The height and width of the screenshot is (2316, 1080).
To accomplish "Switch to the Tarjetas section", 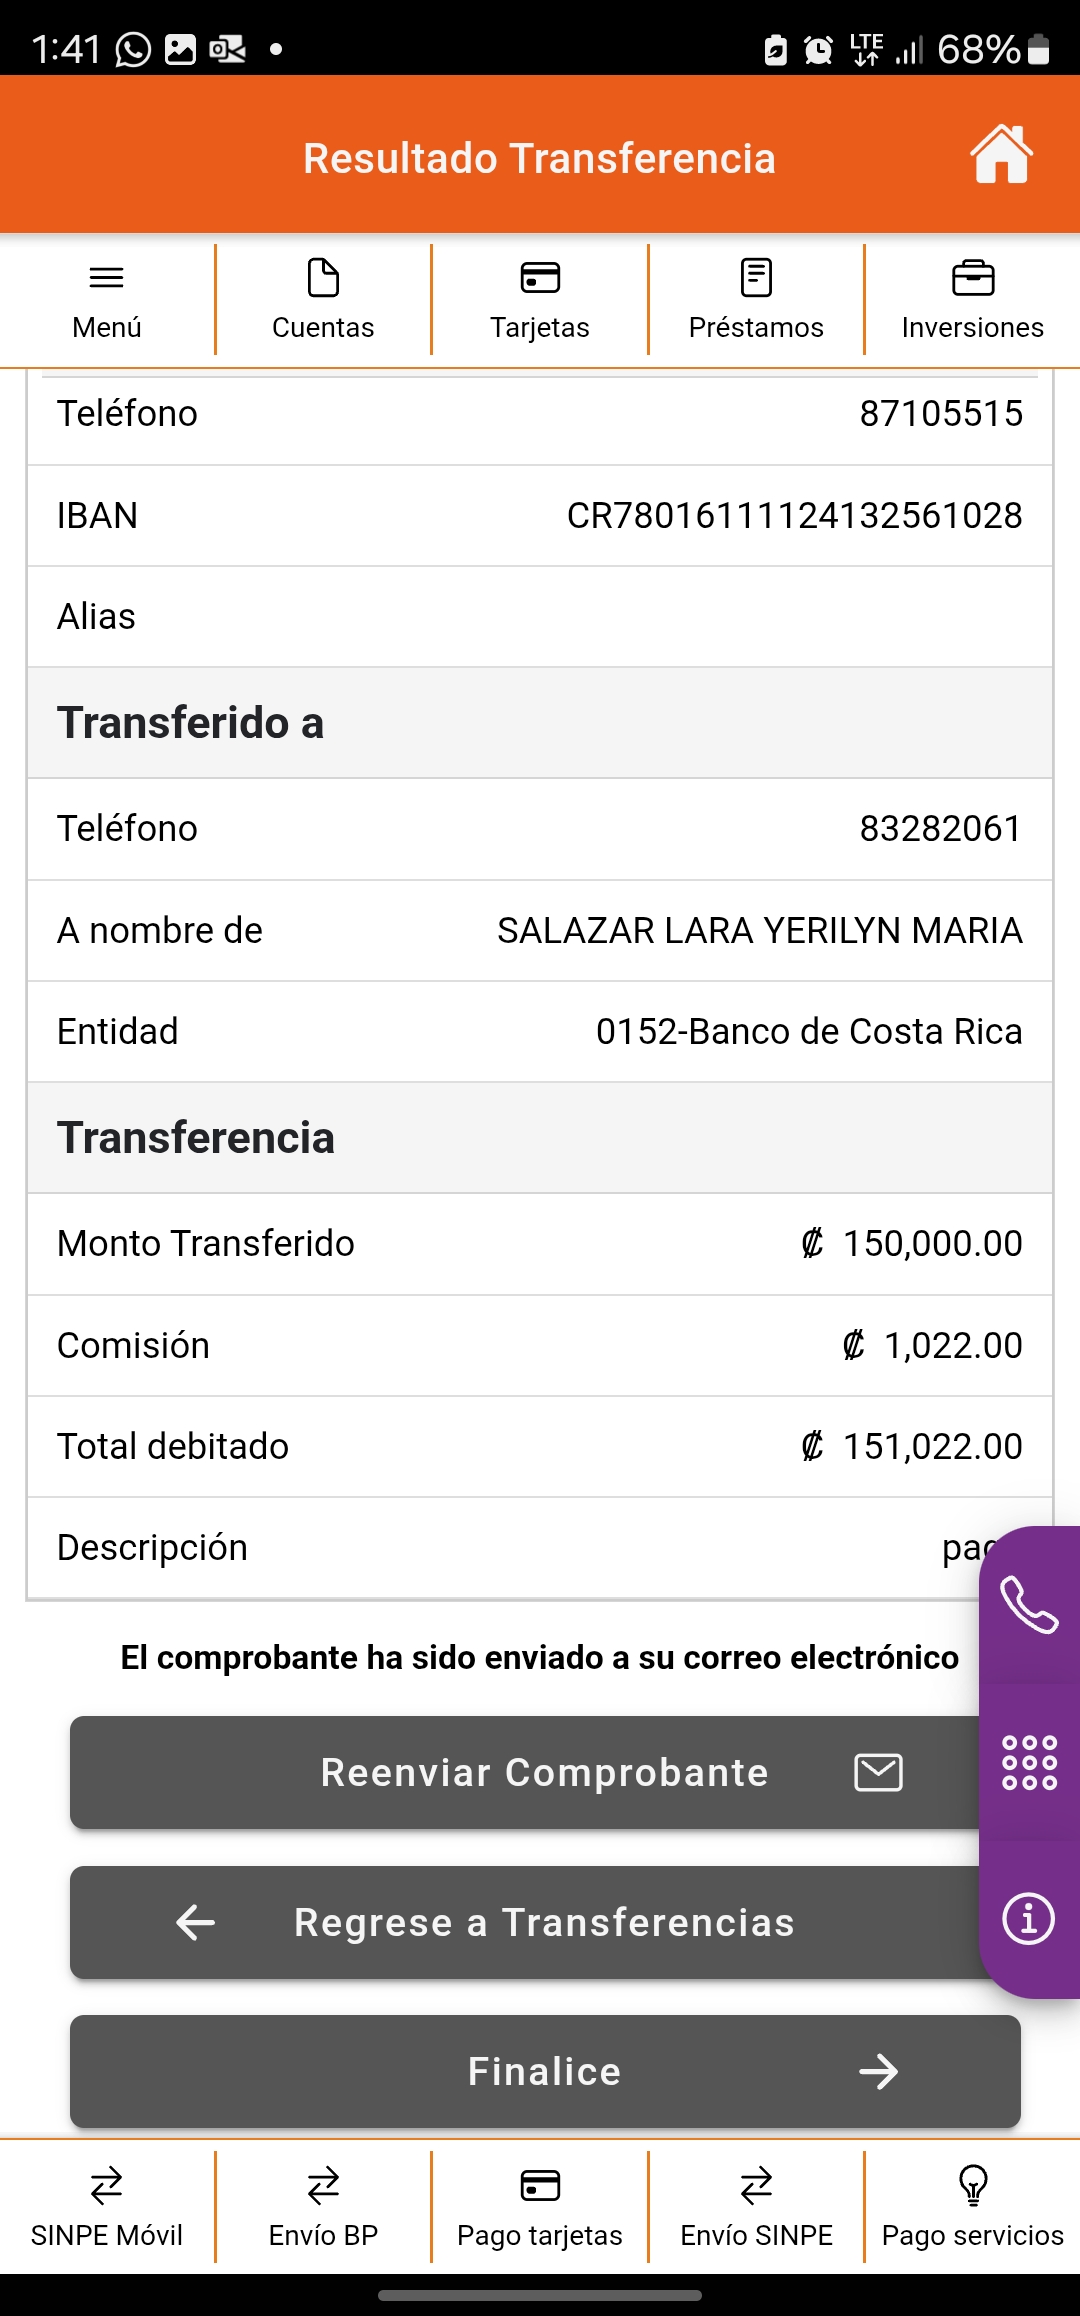I will point(540,299).
